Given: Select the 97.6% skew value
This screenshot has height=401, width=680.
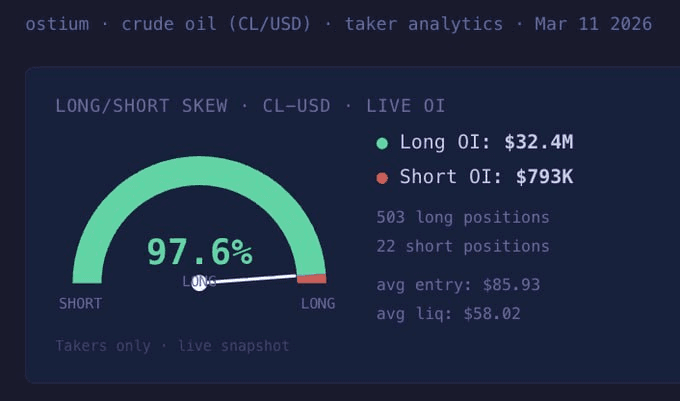Looking at the screenshot, I should coord(199,251).
